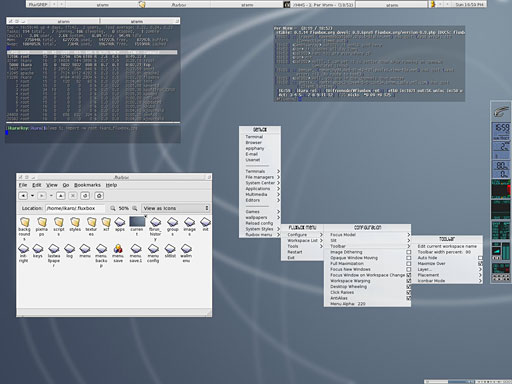Select the scripts folder icon
This screenshot has width=512, height=384.
tap(59, 222)
